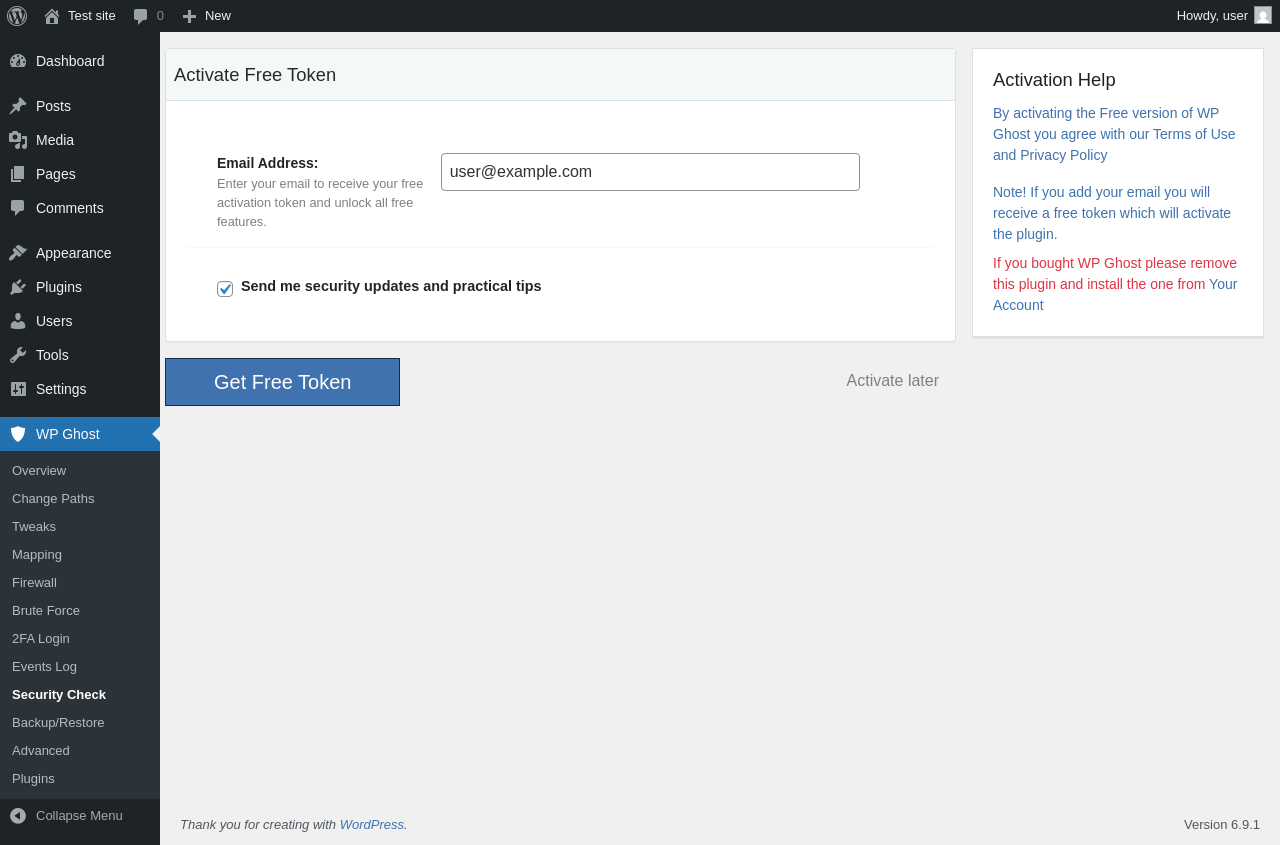
Task: Click the Plugins plug icon
Action: click(x=18, y=287)
